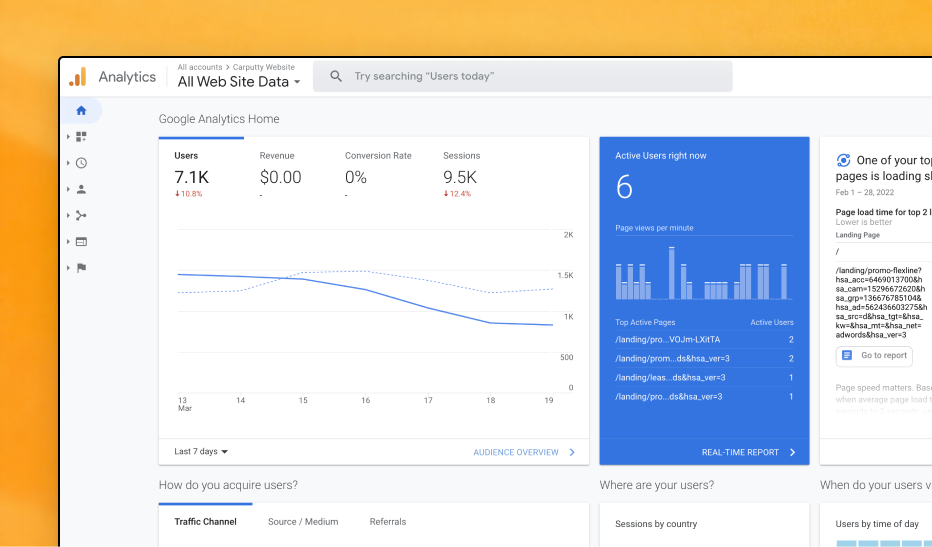Open the REAL-TIME REPORT link
Image resolution: width=932 pixels, height=547 pixels.
click(x=740, y=452)
